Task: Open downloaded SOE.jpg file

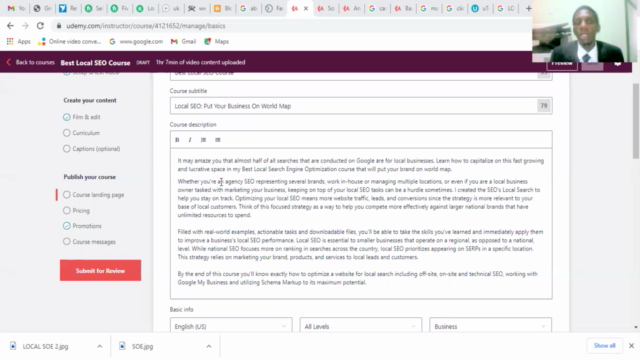Action: (142, 346)
